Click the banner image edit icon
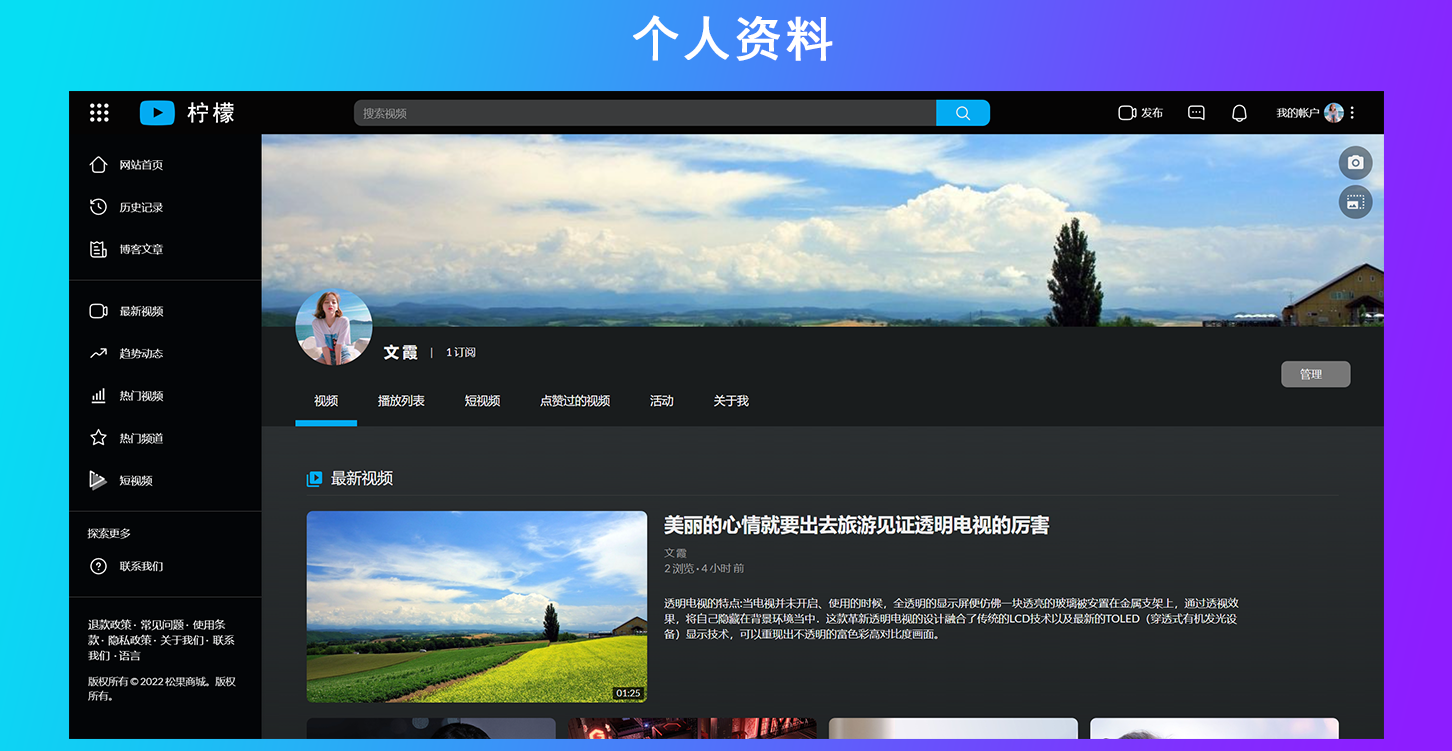 coord(1355,202)
